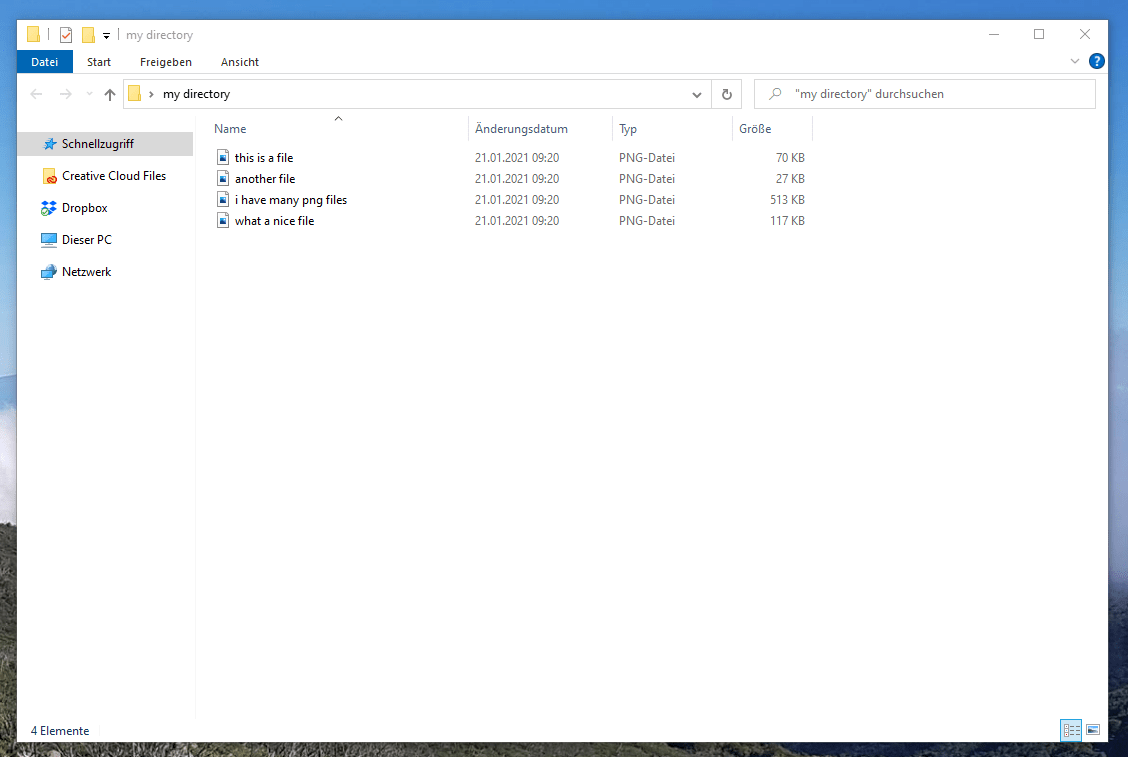This screenshot has width=1128, height=757.
Task: Click the folder icon in address bar
Action: pos(135,94)
